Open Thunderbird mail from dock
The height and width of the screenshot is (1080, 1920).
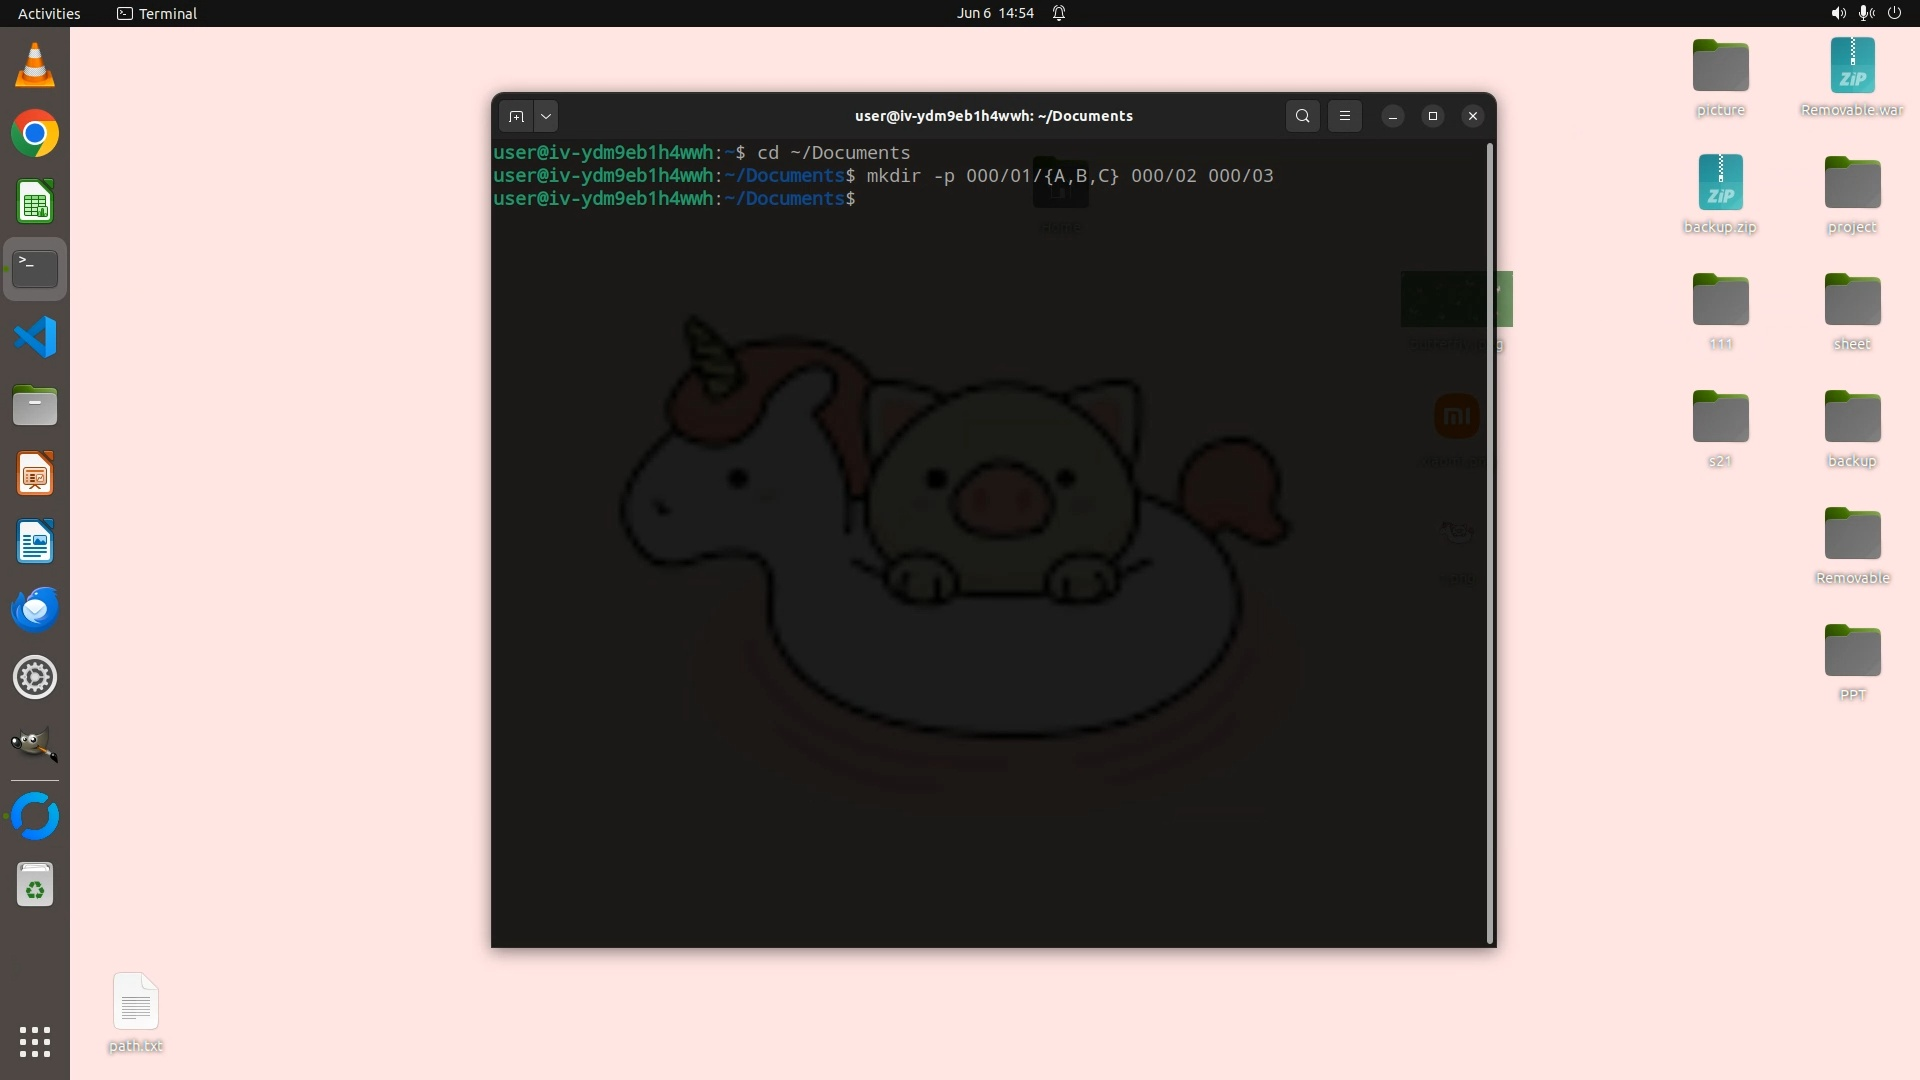35,609
